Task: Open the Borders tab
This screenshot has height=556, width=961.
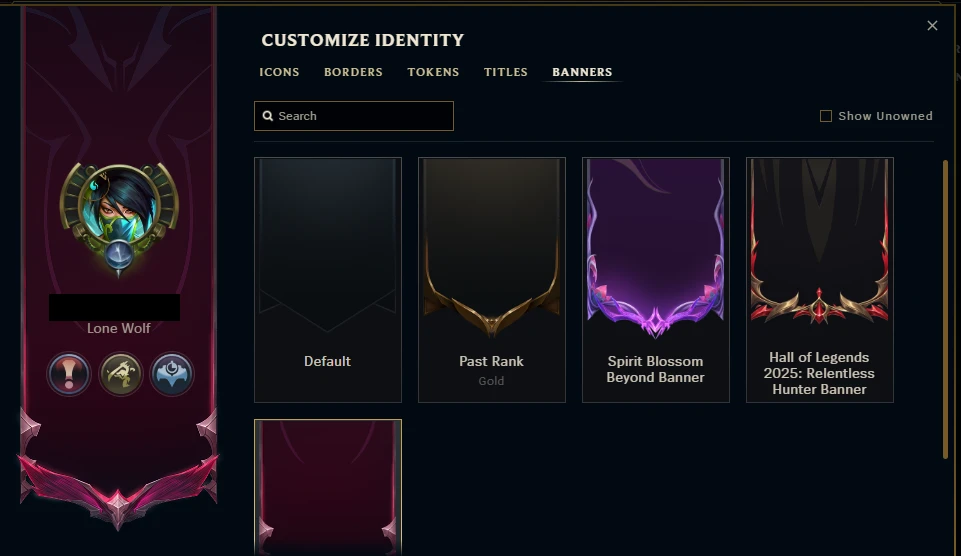Action: coord(353,72)
